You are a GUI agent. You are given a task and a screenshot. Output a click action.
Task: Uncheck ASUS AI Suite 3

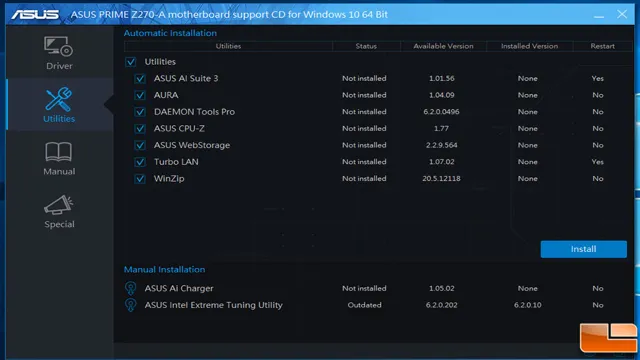tap(140, 78)
